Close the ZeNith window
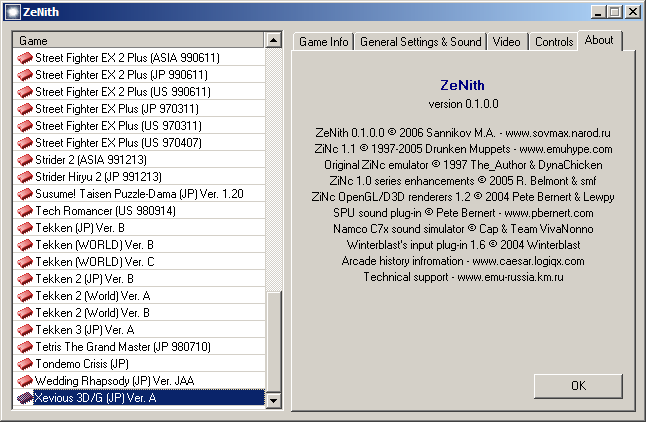The image size is (646, 422). click(x=632, y=12)
